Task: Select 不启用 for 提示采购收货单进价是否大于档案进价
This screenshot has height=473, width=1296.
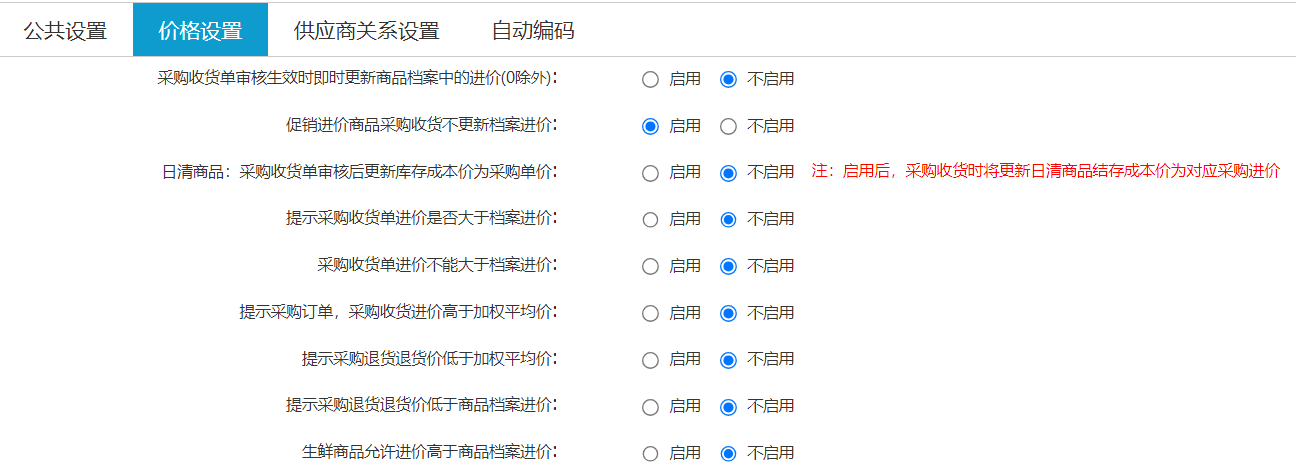Action: [729, 219]
